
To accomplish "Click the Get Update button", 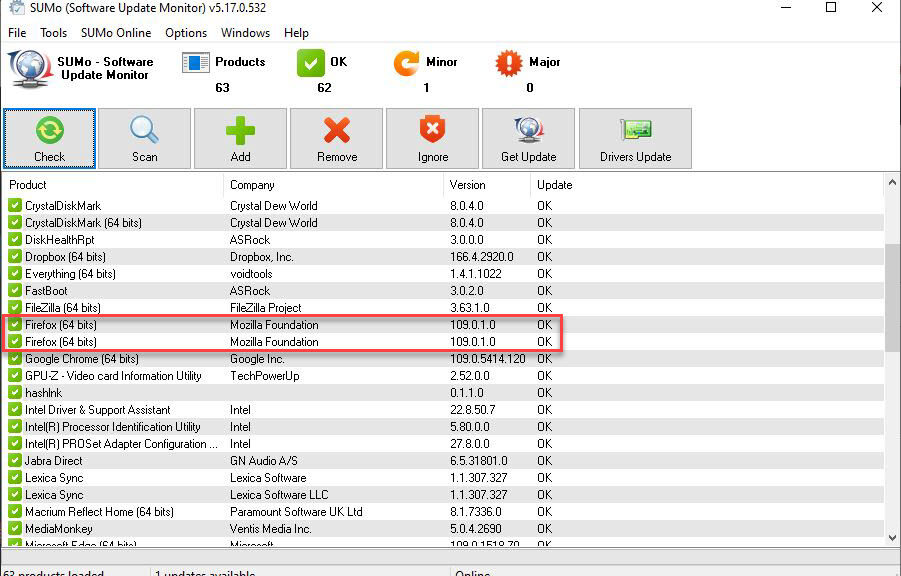I will [x=528, y=139].
